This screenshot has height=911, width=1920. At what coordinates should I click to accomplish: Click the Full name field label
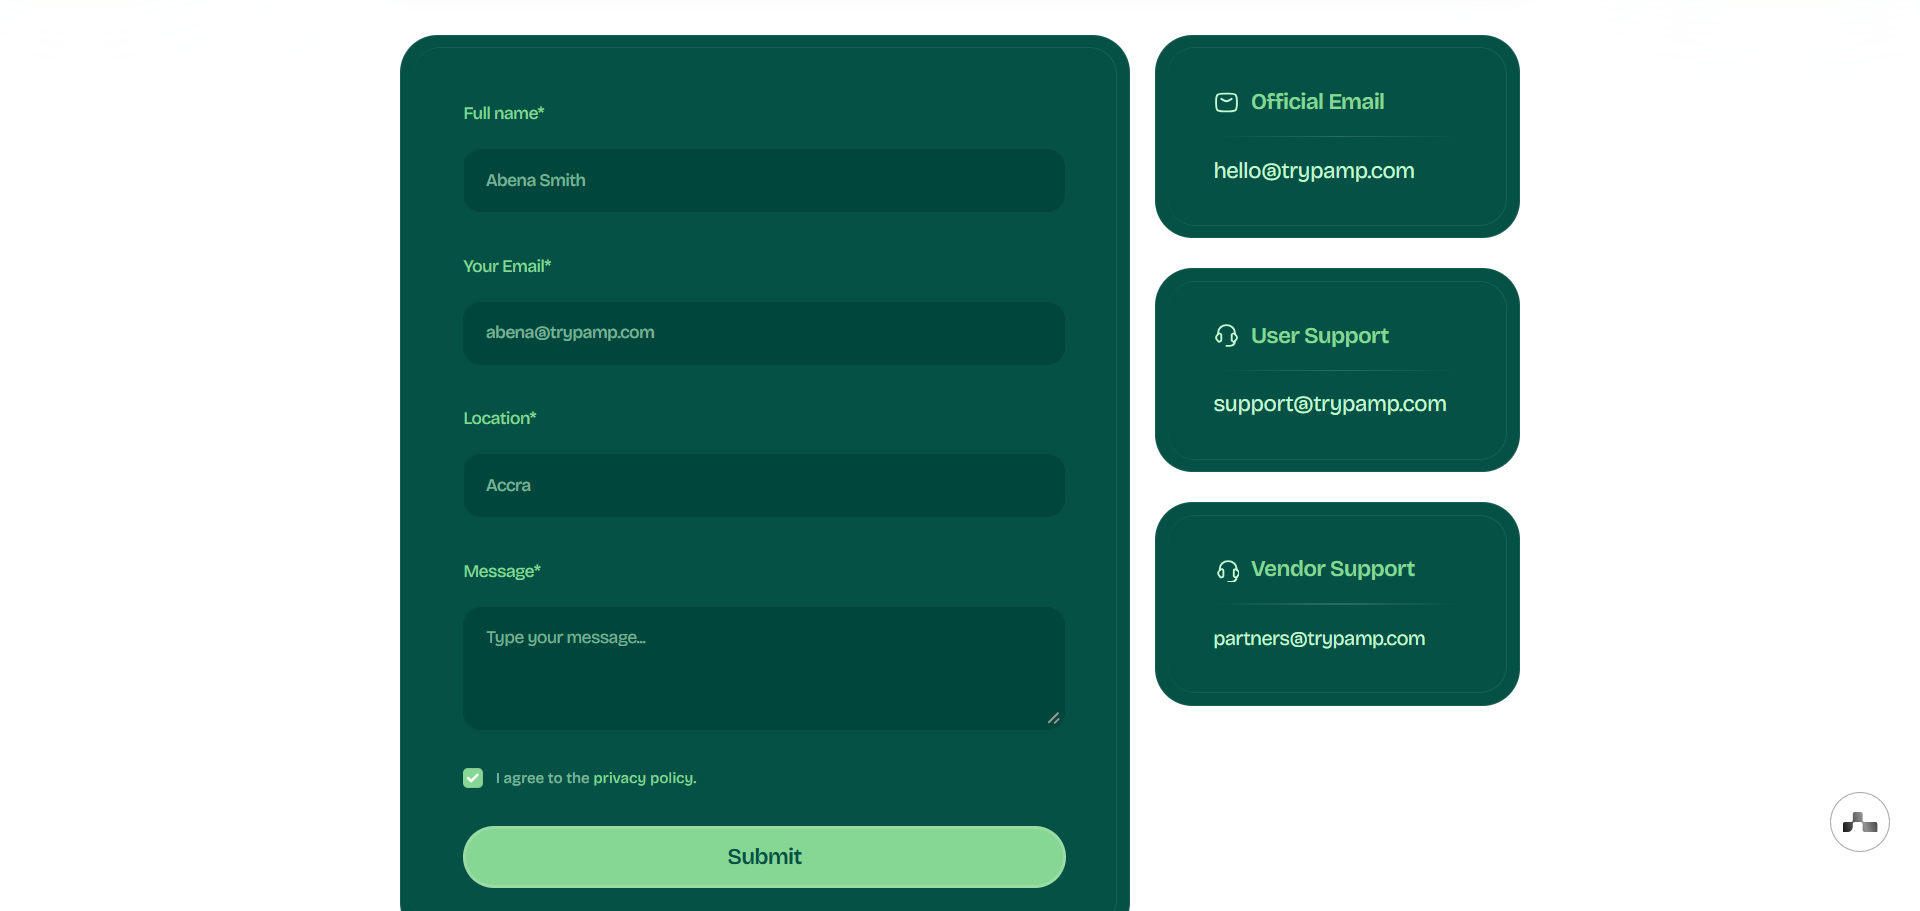coord(503,113)
